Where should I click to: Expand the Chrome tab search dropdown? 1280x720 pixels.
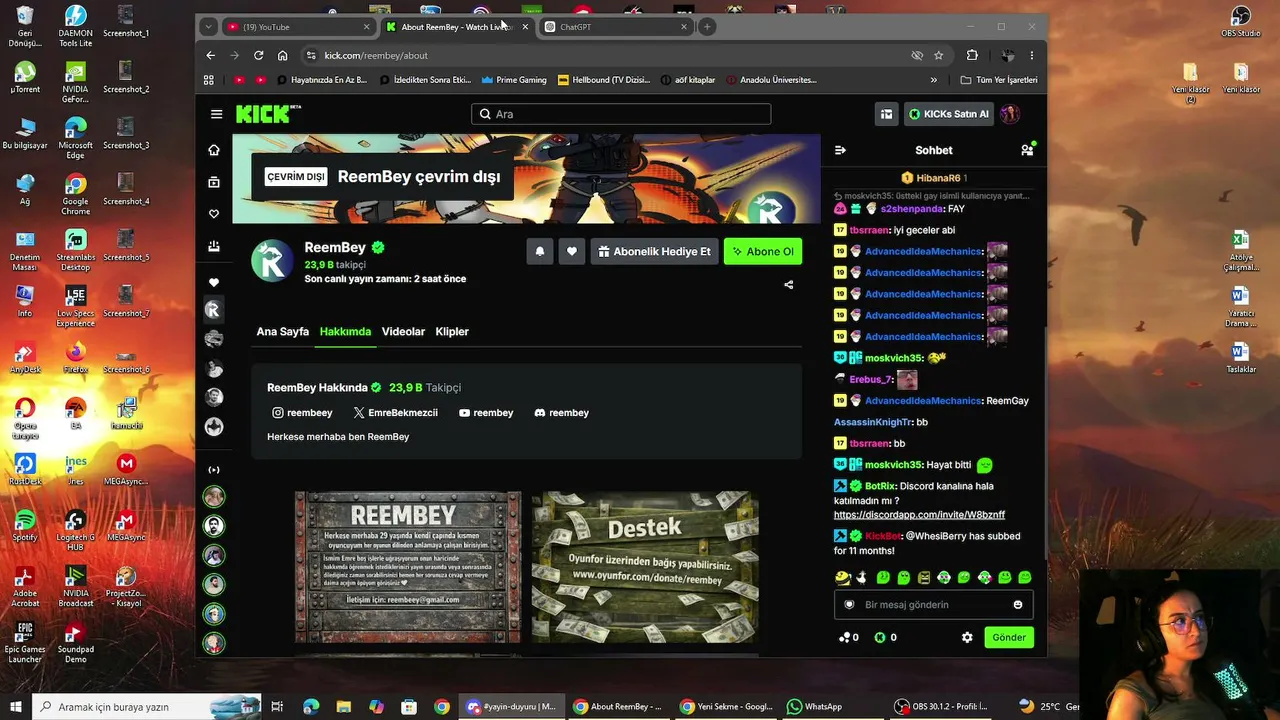point(207,27)
